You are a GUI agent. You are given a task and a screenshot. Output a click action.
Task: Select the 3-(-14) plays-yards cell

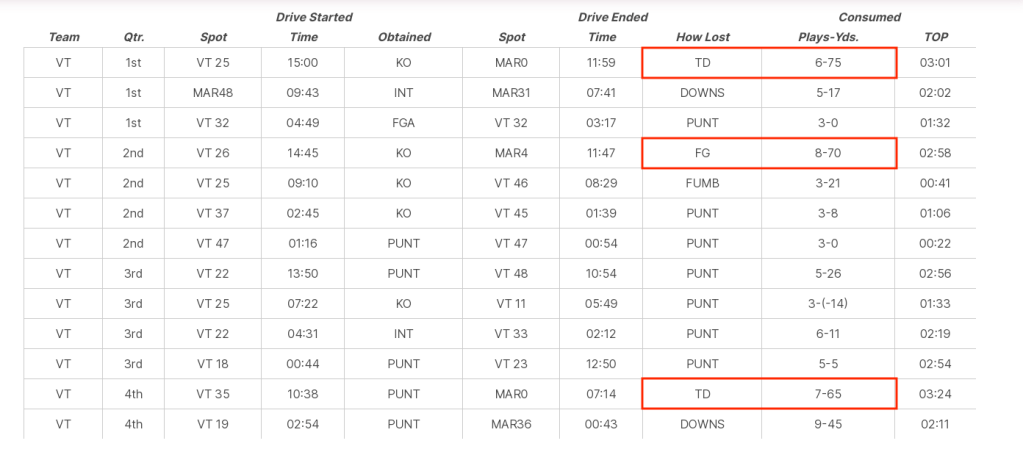[x=827, y=303]
